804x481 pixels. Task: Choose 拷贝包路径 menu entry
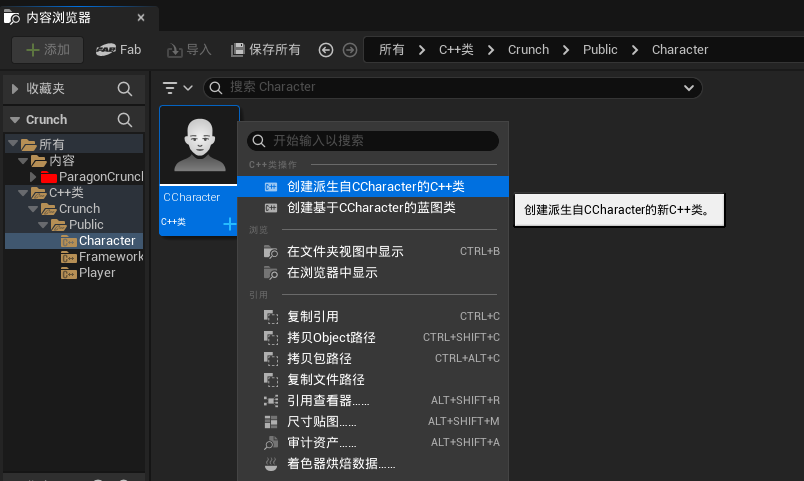point(373,358)
